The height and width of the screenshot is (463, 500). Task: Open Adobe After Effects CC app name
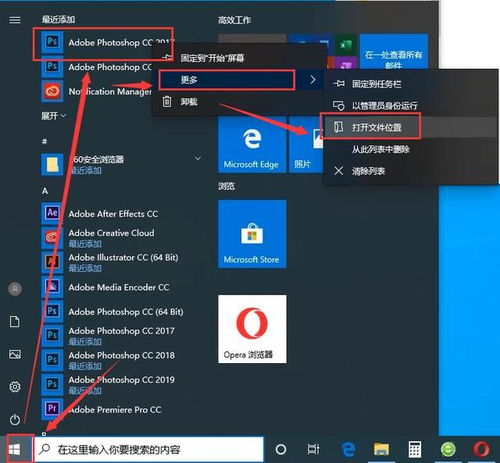coord(113,214)
